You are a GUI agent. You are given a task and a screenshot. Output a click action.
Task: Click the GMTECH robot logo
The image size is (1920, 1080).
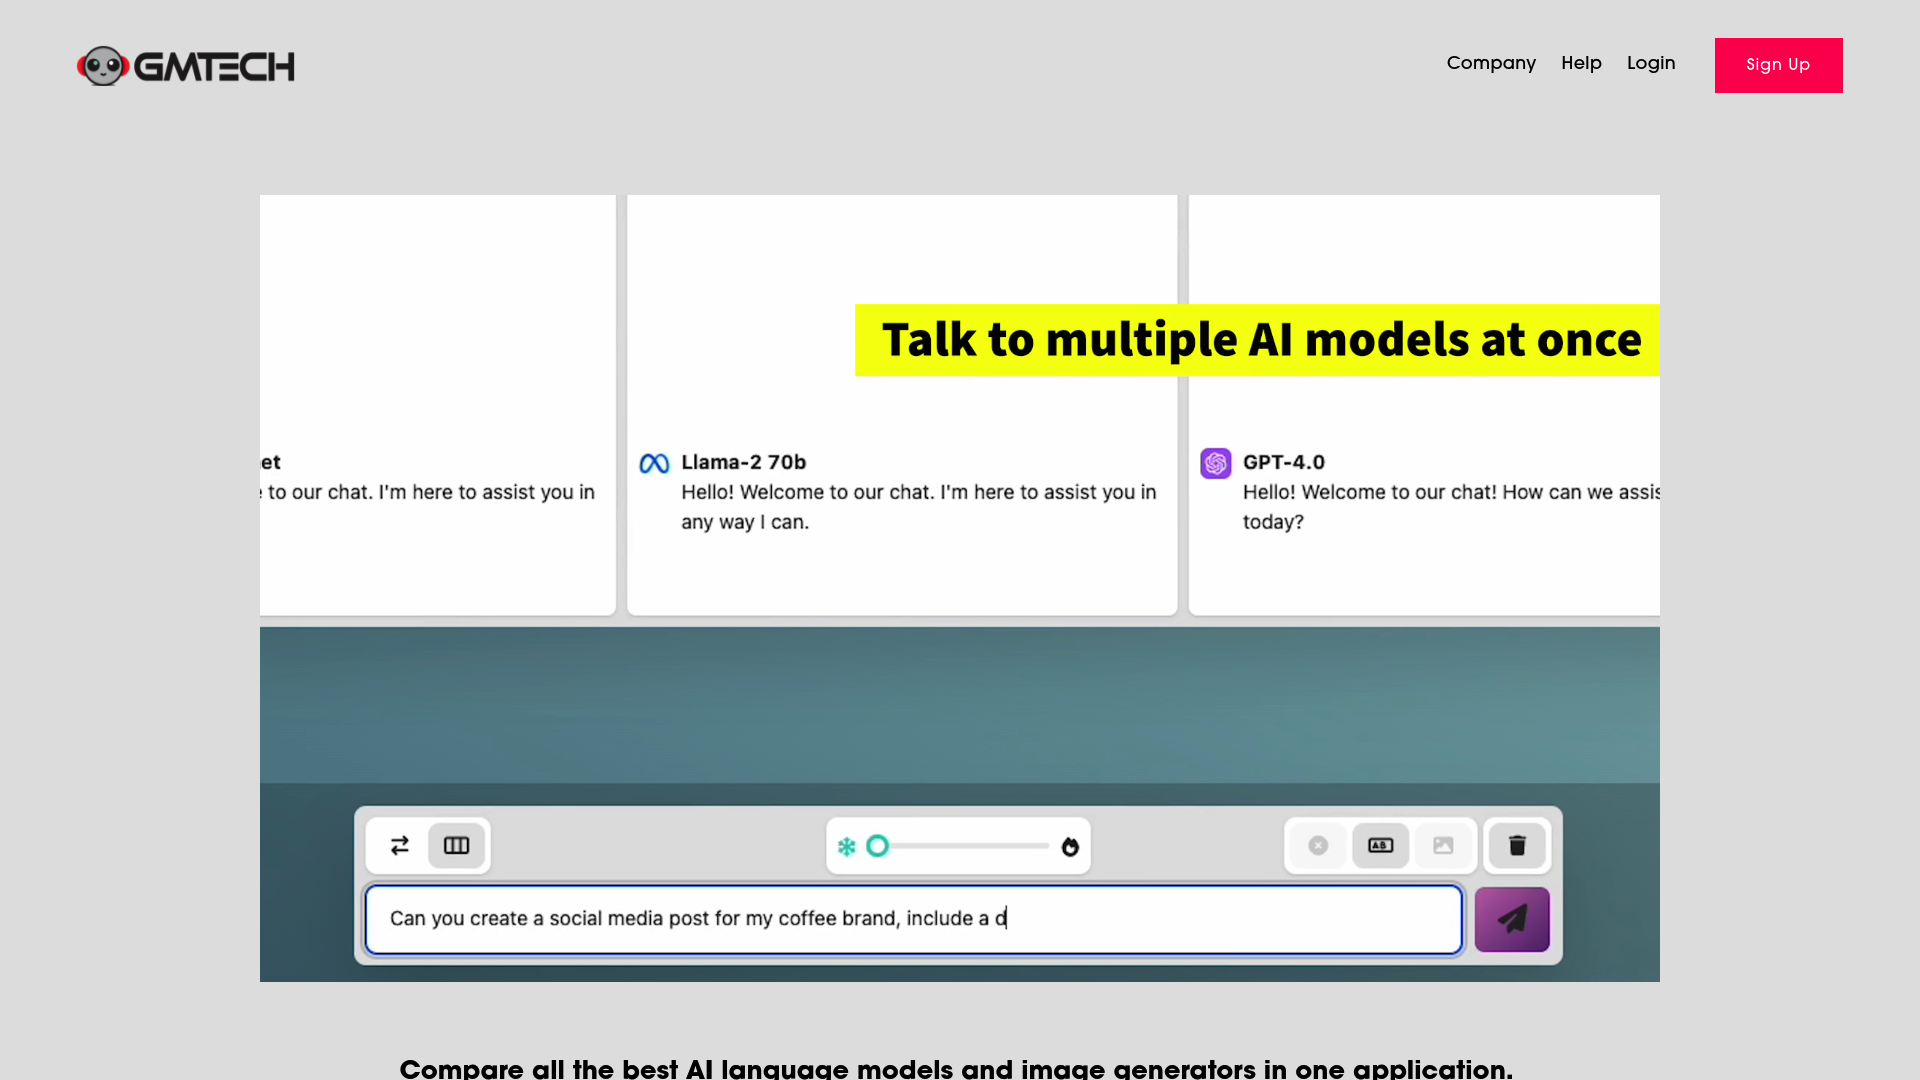186,66
